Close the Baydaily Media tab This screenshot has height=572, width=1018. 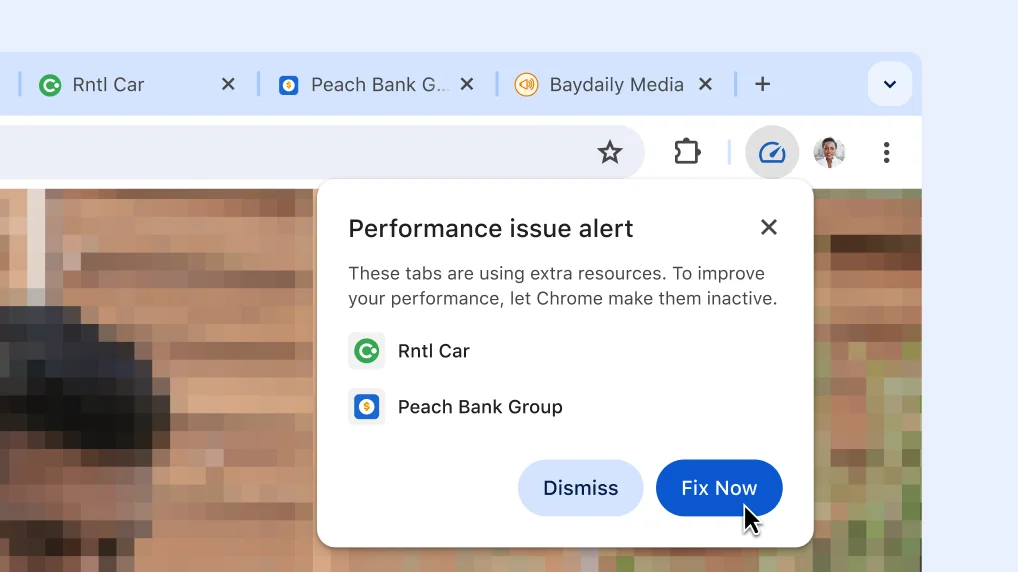point(705,85)
